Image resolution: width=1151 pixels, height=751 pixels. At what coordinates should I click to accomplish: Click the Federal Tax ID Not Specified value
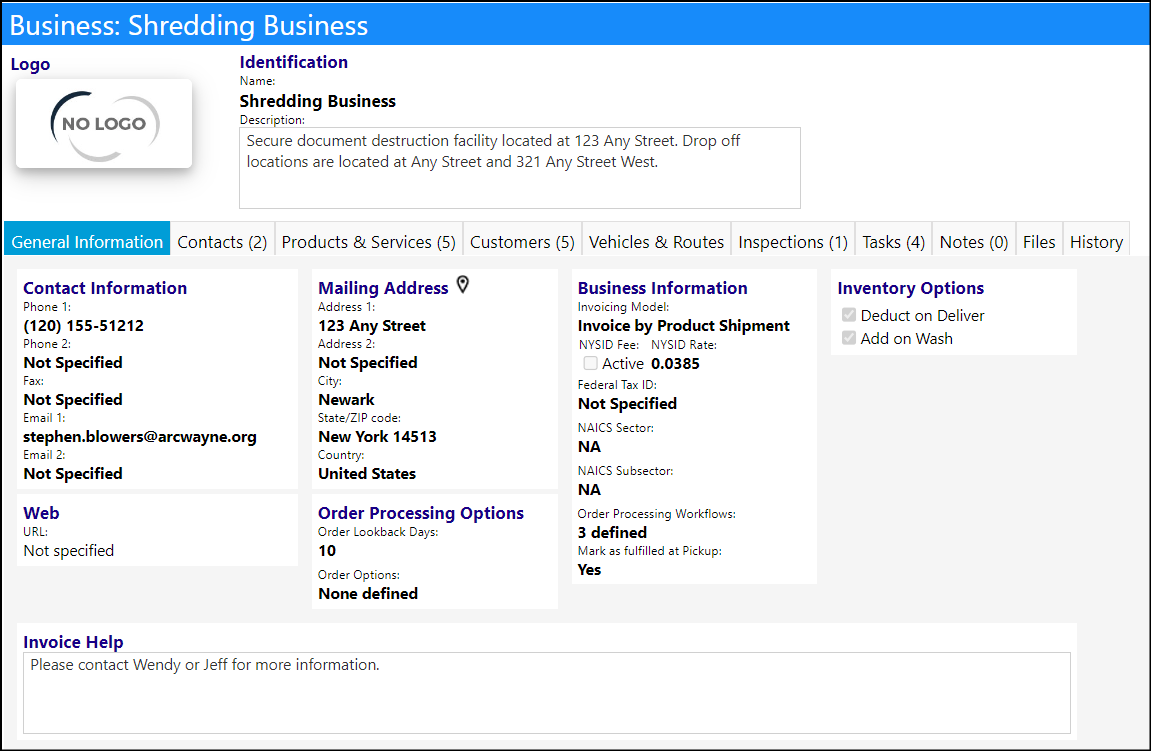click(x=628, y=404)
